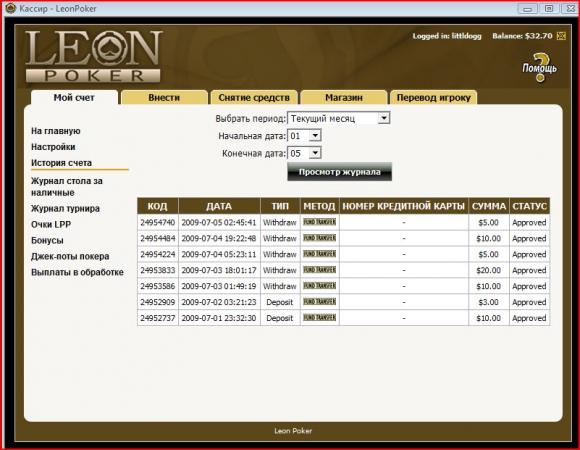Click transaction code 24952909

(x=158, y=302)
